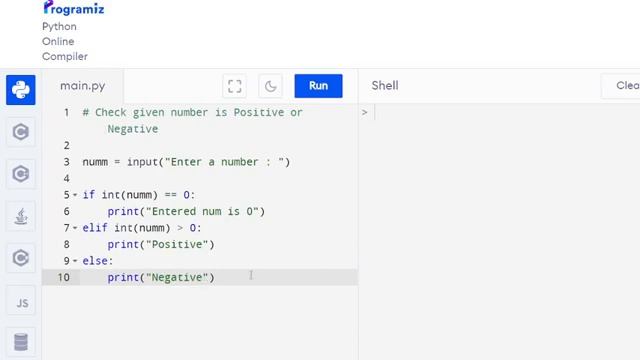Image resolution: width=640 pixels, height=360 pixels.
Task: Open the SQL database icon
Action: click(21, 342)
